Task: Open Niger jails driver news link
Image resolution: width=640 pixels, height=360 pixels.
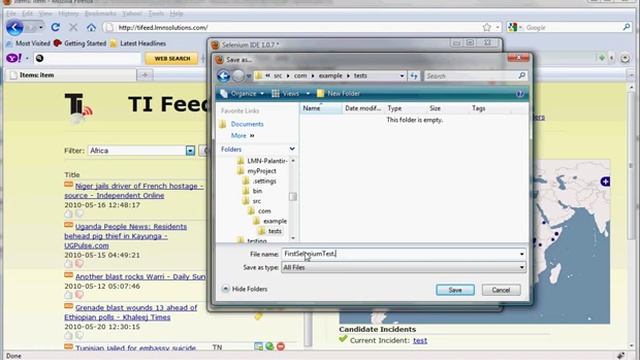Action: pos(135,191)
